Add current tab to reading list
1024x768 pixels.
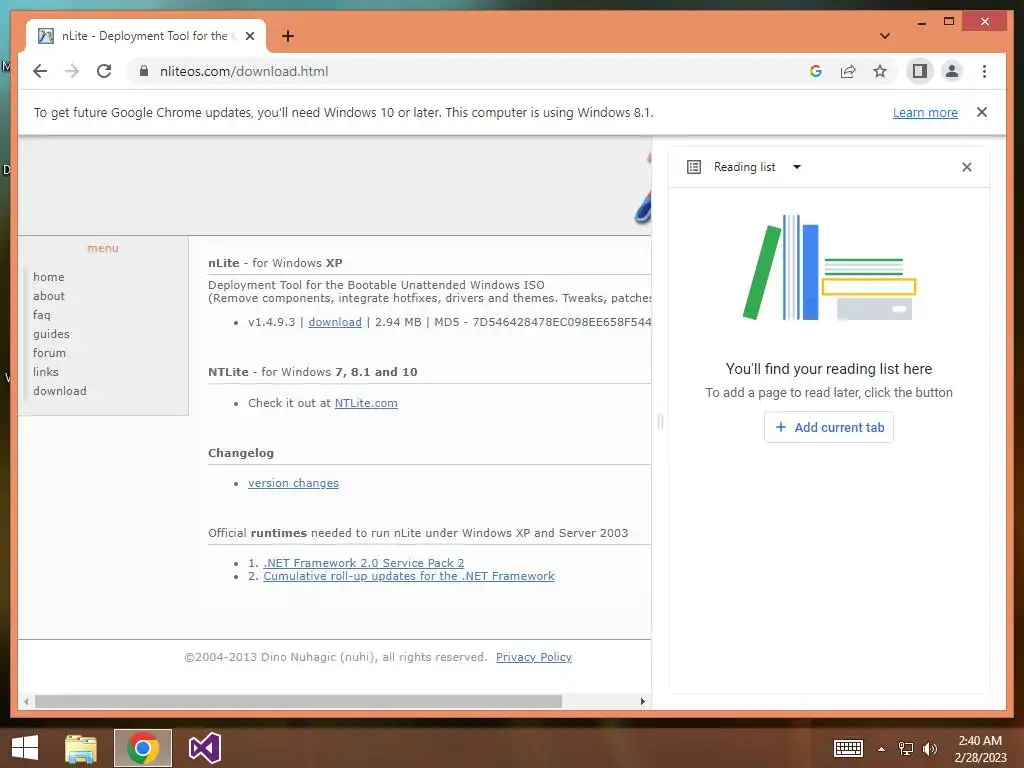point(829,427)
